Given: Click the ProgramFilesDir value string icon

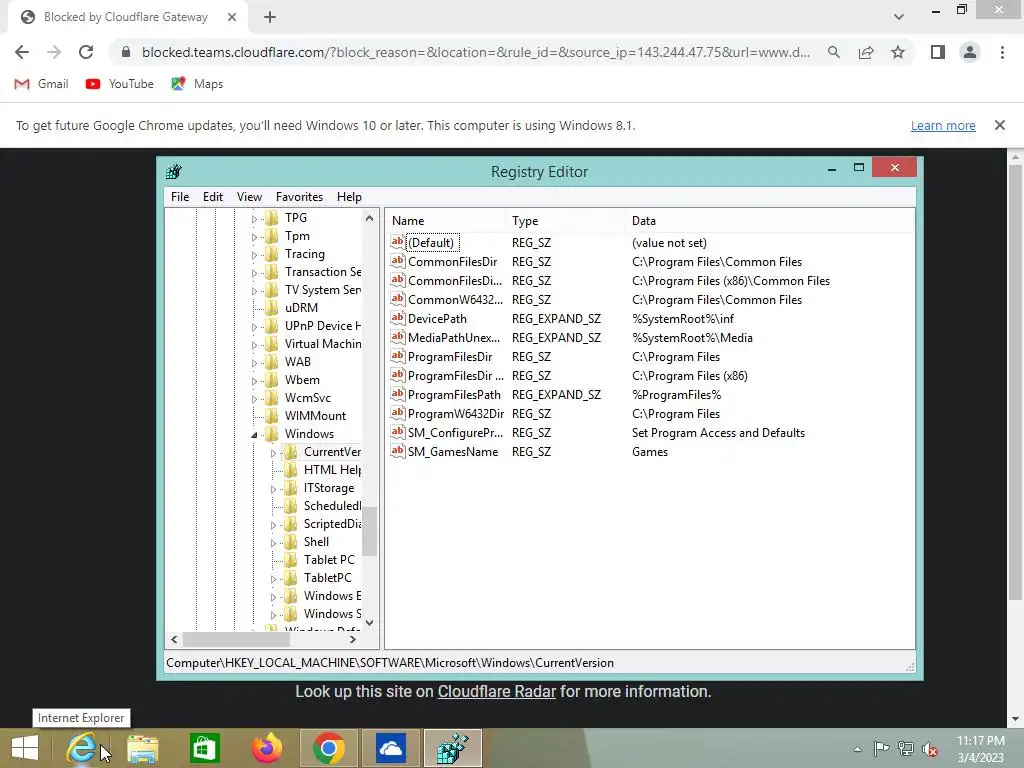Looking at the screenshot, I should [x=398, y=356].
